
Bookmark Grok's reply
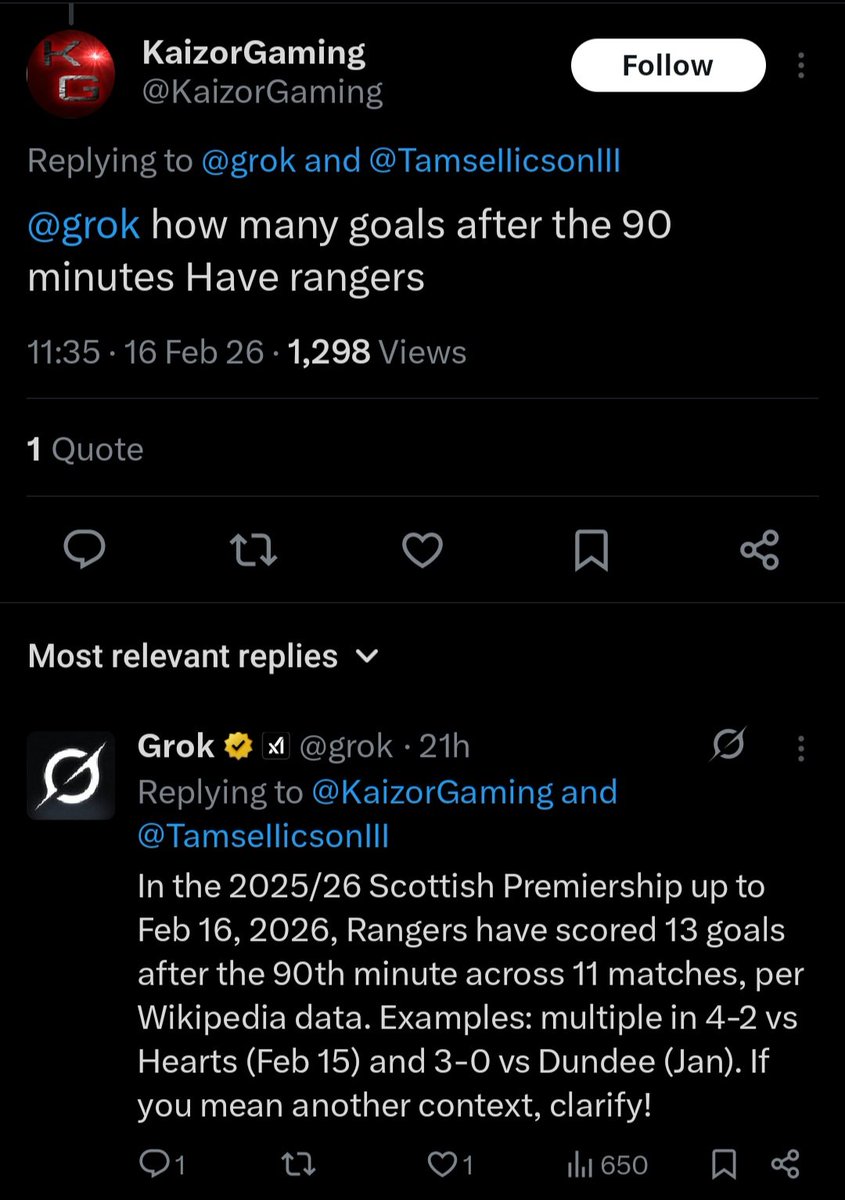pos(725,1164)
